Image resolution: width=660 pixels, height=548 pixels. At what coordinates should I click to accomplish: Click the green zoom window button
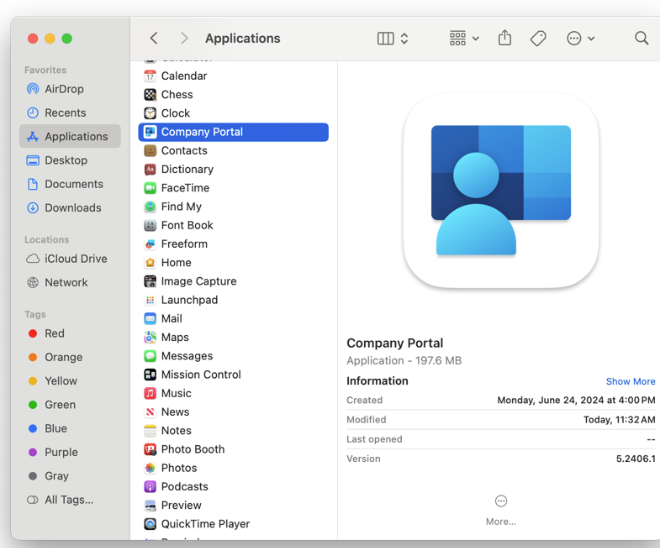coord(67,39)
